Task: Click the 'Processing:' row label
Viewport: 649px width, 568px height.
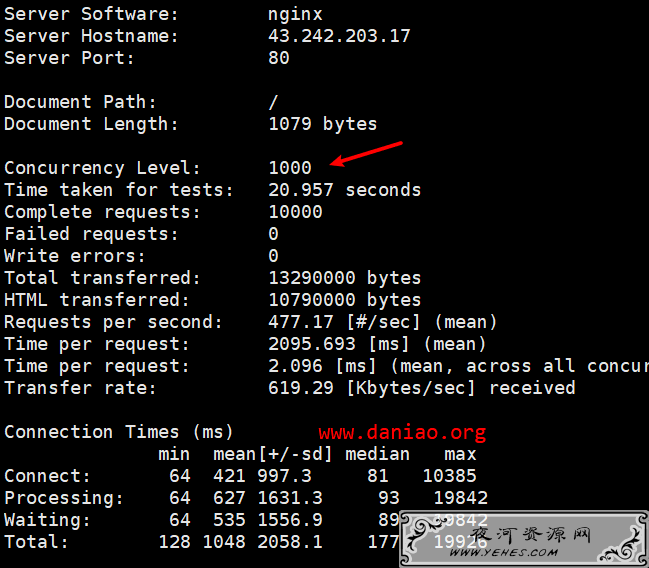Action: [x=63, y=498]
